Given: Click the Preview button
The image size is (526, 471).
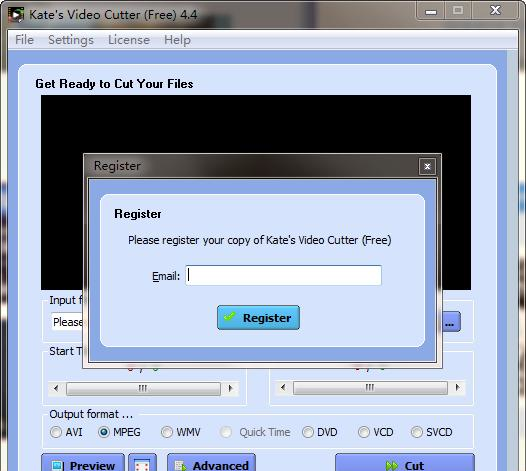Looking at the screenshot, I should click(83, 463).
